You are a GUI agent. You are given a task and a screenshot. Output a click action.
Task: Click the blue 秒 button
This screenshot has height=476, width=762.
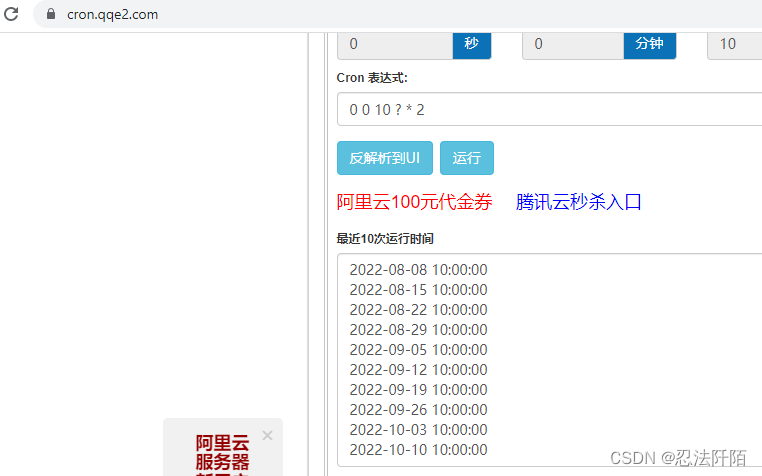[471, 44]
